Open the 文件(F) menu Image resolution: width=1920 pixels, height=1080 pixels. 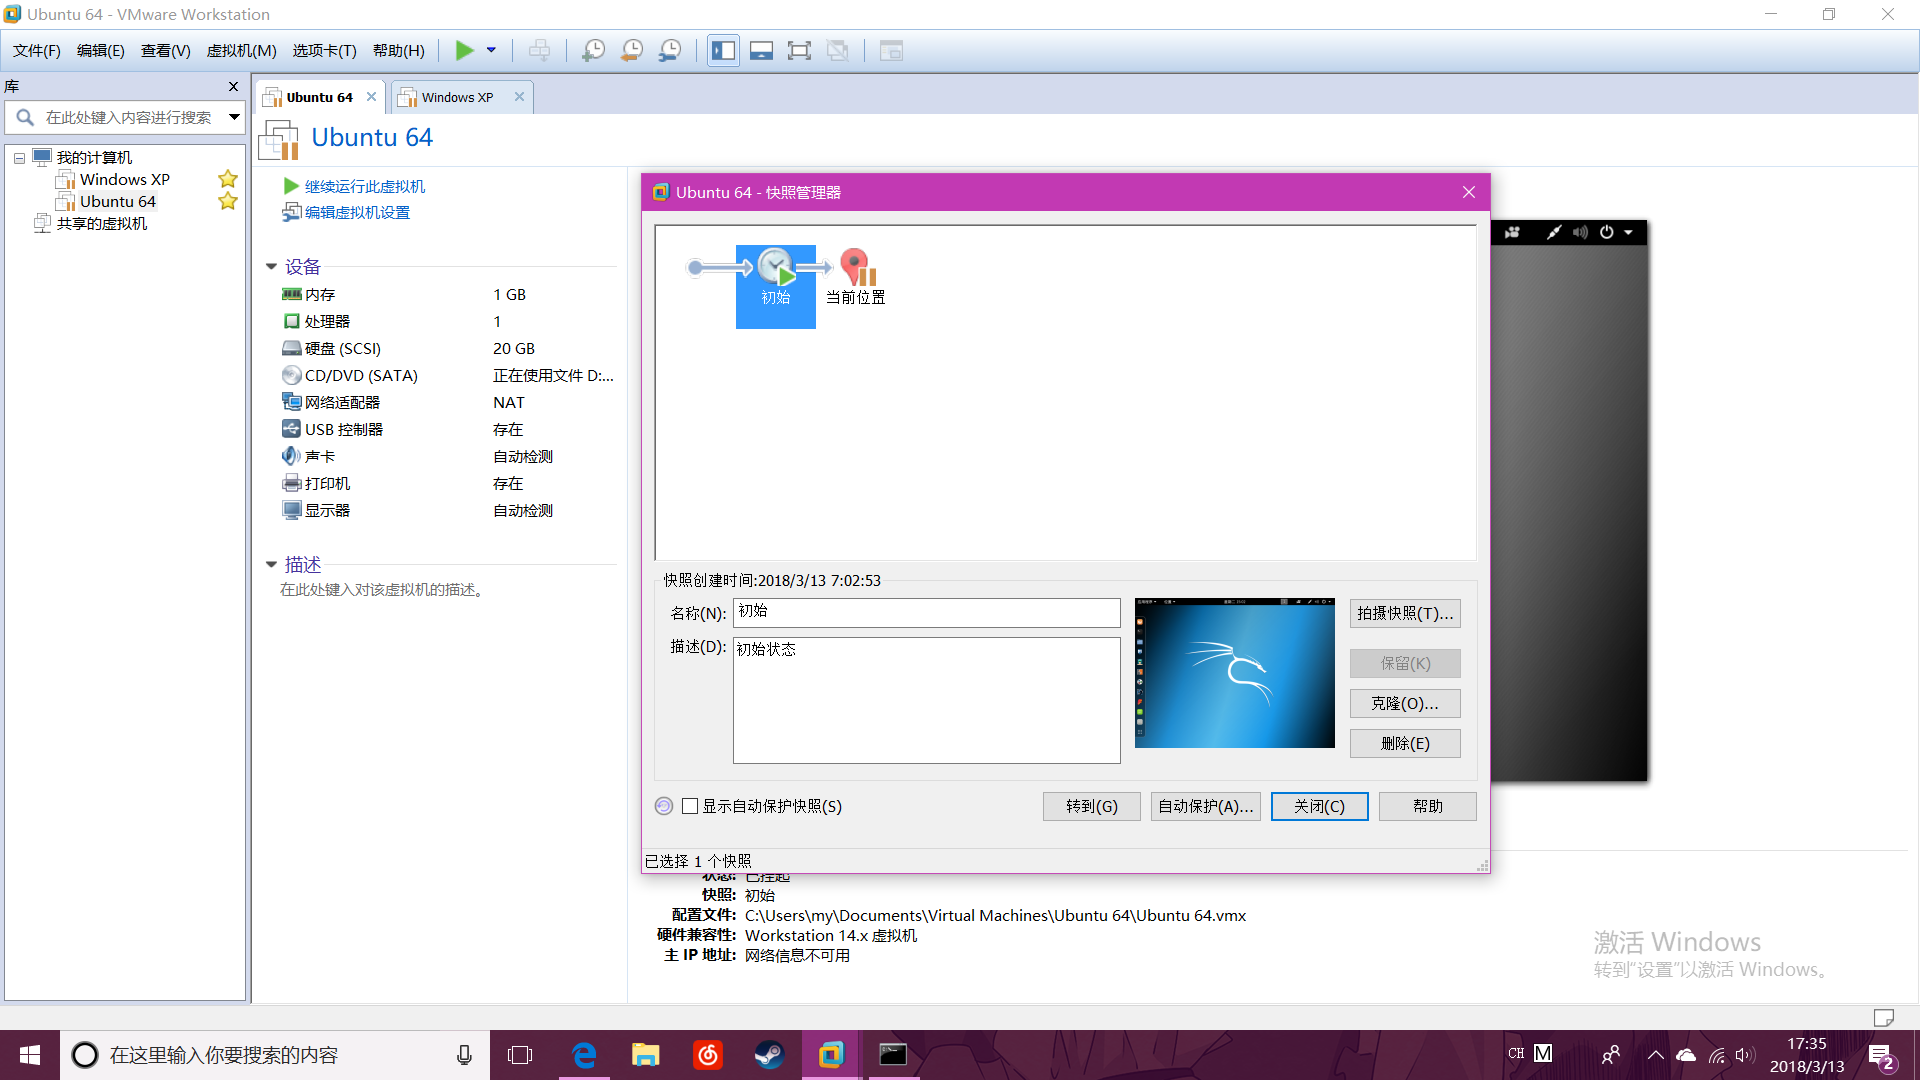pos(37,50)
